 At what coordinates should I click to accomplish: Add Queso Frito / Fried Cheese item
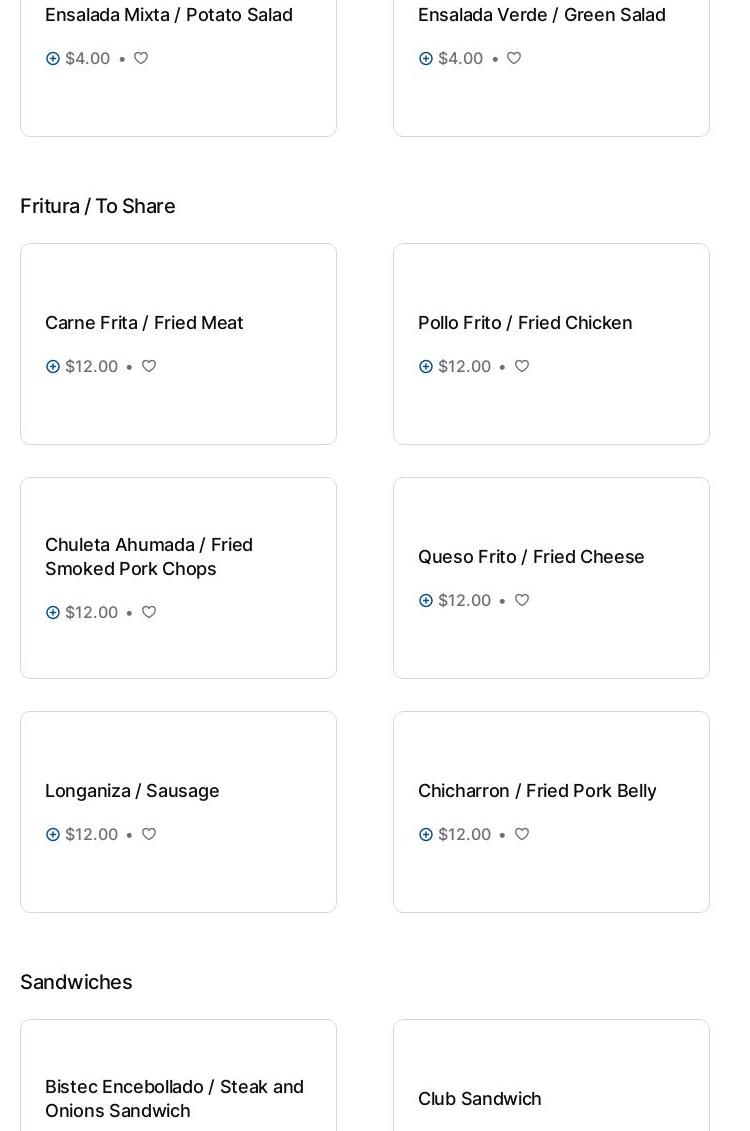pos(426,601)
